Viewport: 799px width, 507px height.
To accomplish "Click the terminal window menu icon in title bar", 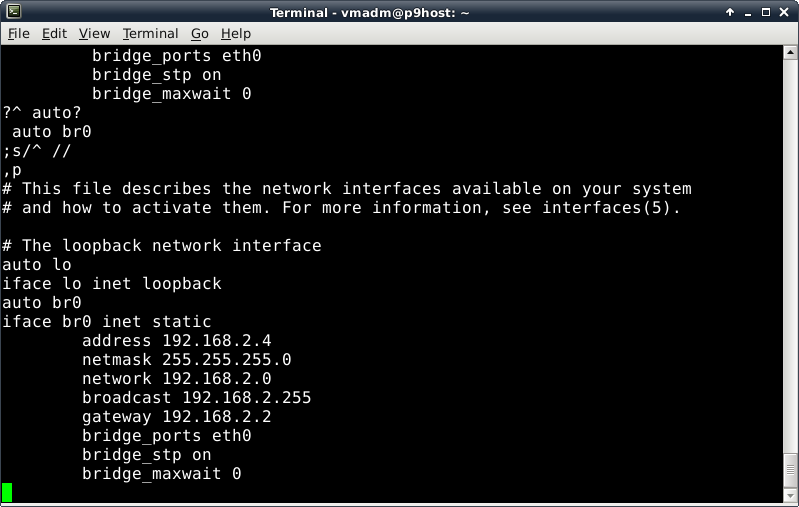I will pos(10,12).
